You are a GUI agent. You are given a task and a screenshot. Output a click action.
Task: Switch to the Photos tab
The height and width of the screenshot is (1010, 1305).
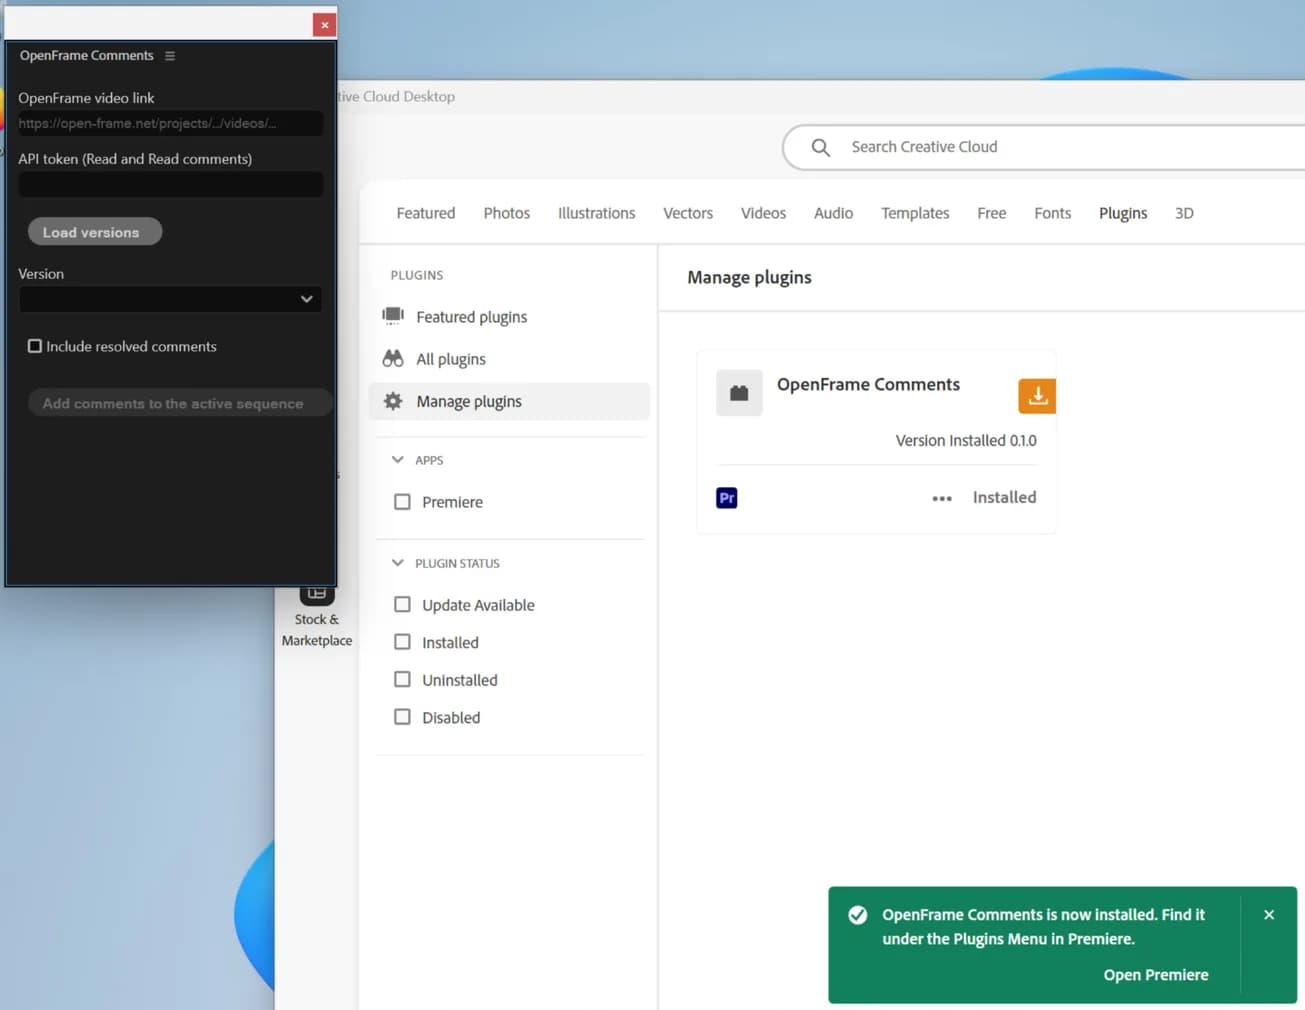pos(507,213)
